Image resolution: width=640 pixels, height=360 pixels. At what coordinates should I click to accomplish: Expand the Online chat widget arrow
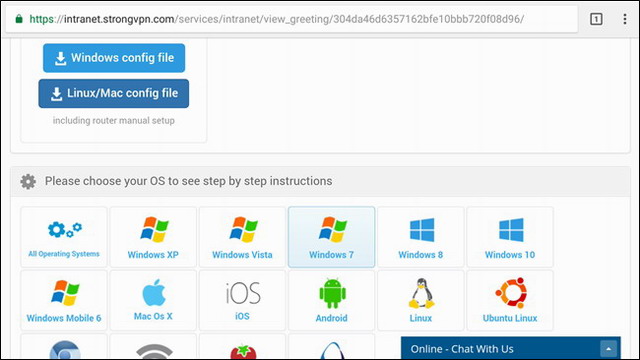608,349
